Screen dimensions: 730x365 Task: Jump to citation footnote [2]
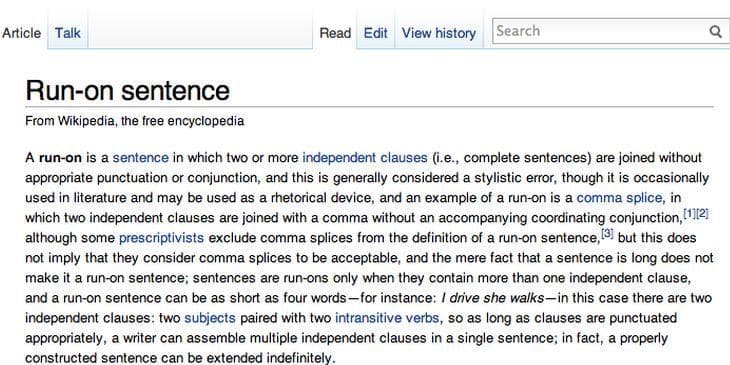702,214
